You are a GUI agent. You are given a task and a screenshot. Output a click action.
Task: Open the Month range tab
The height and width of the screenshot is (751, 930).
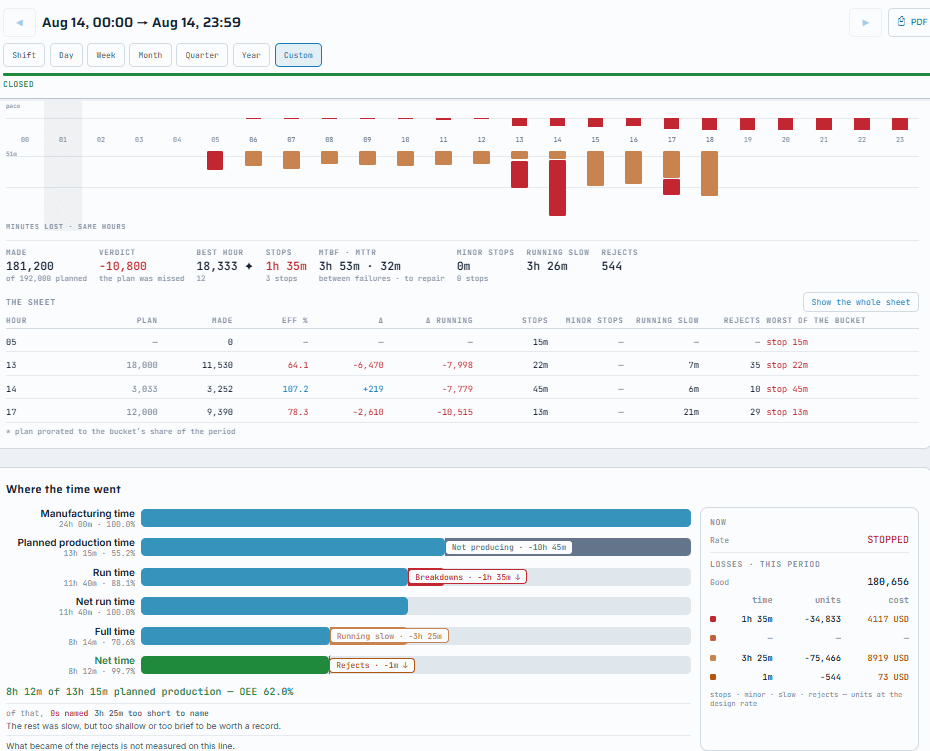[x=150, y=55]
